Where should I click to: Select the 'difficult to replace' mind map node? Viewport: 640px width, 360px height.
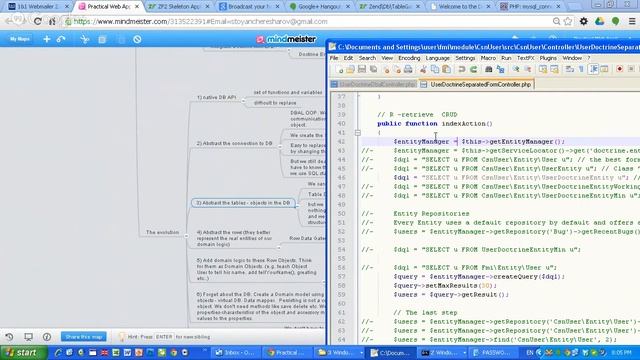tap(275, 103)
